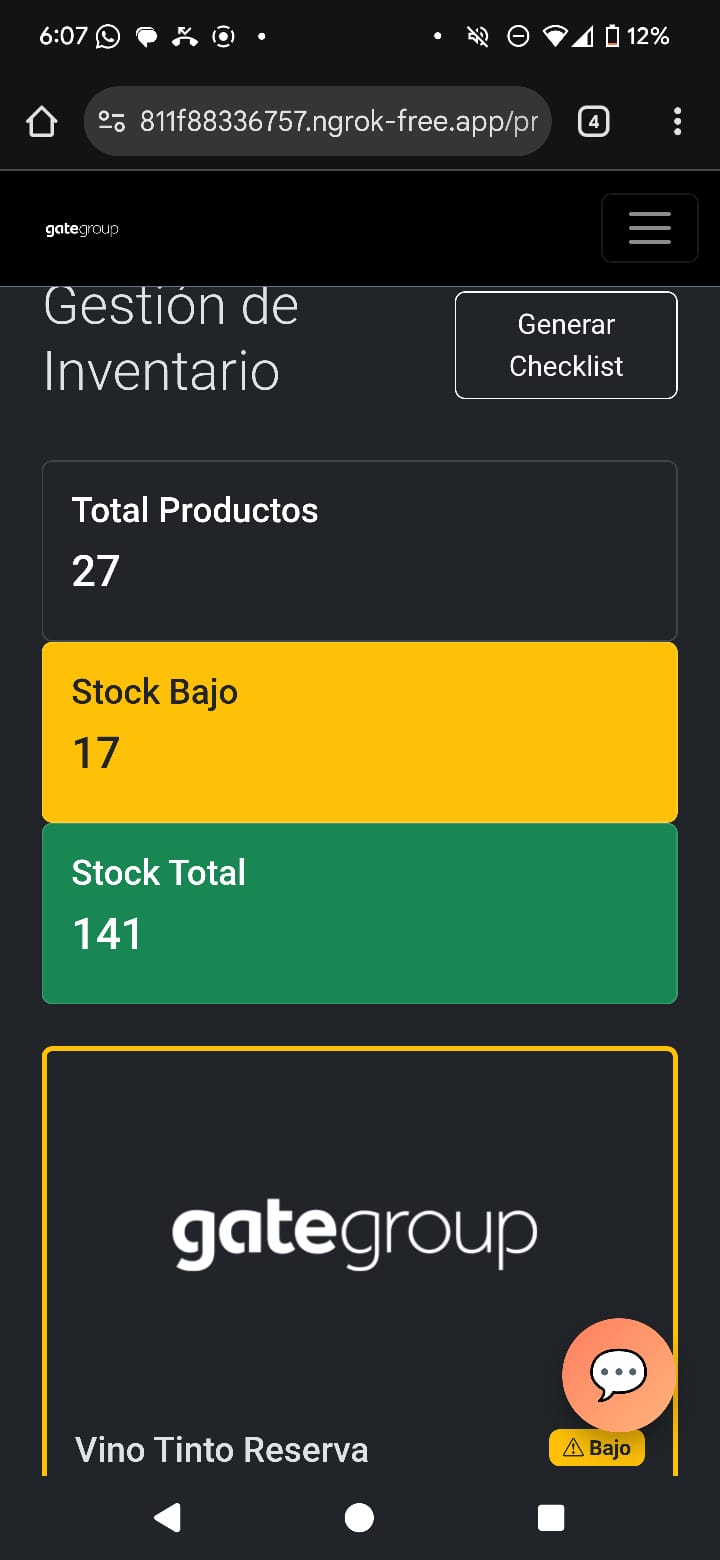Tap the site settings icon in address bar
Viewport: 720px width, 1560px height.
tap(111, 122)
